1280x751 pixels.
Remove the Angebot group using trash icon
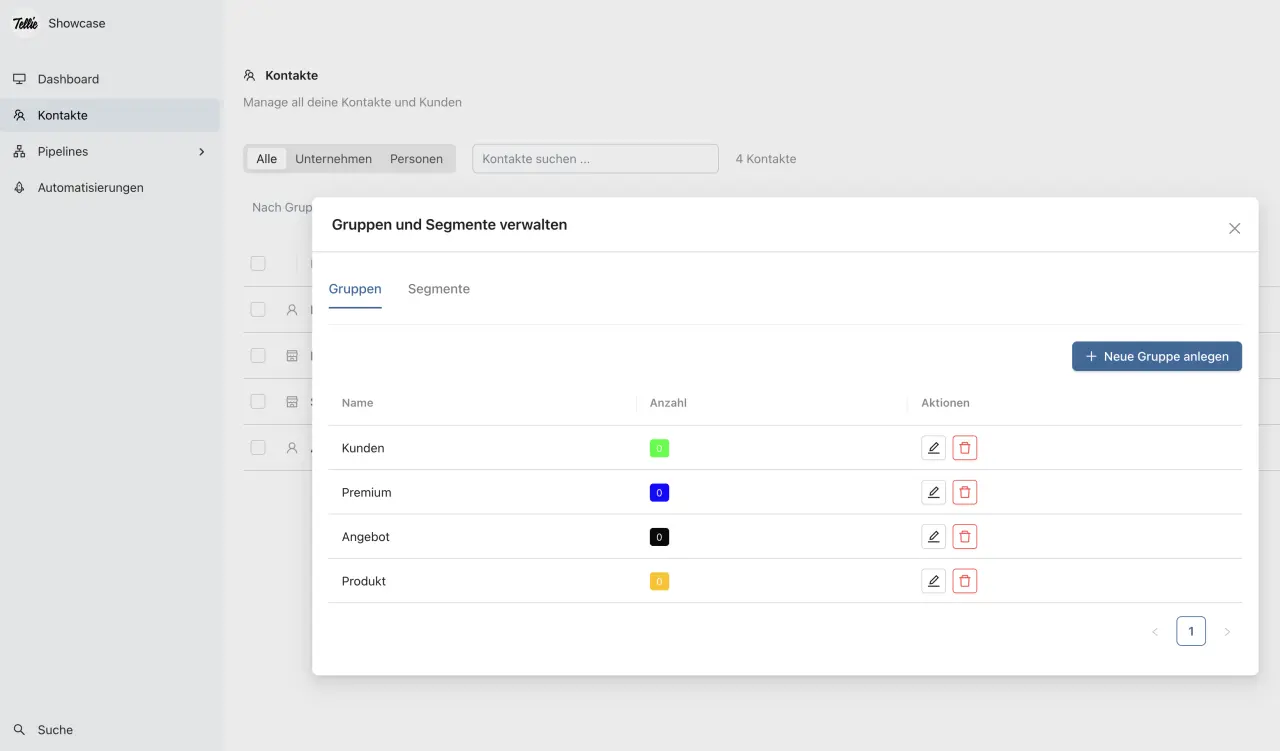coord(964,537)
